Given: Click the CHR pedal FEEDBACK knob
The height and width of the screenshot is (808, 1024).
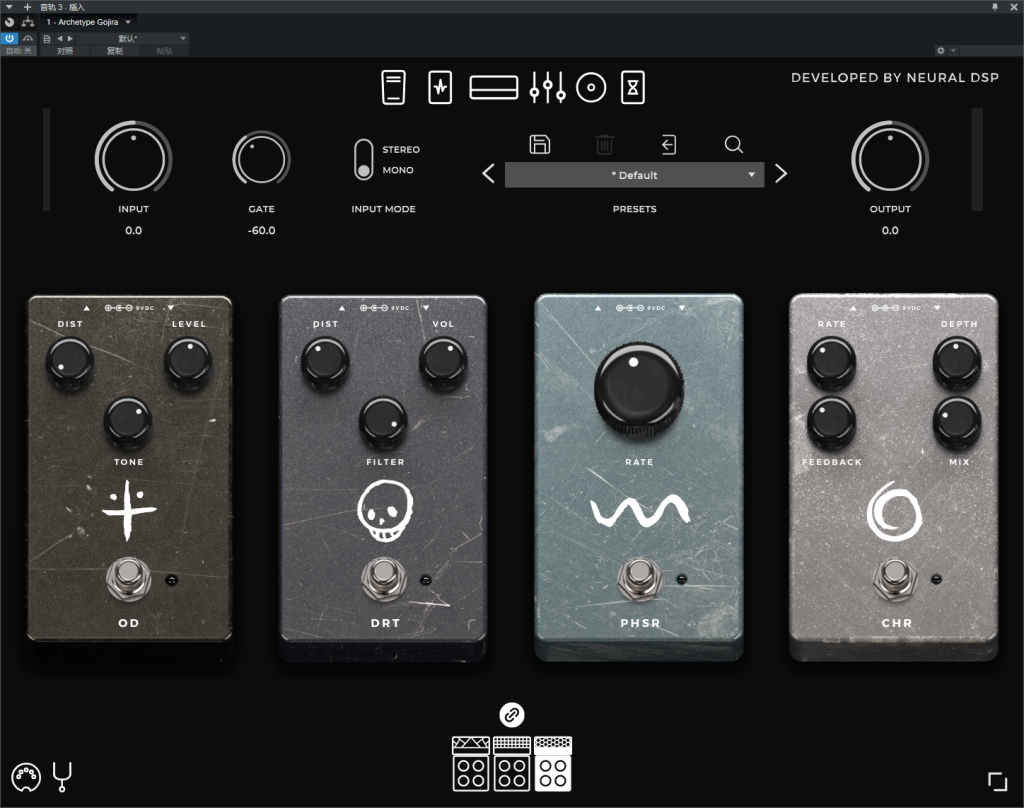Looking at the screenshot, I should click(x=831, y=422).
